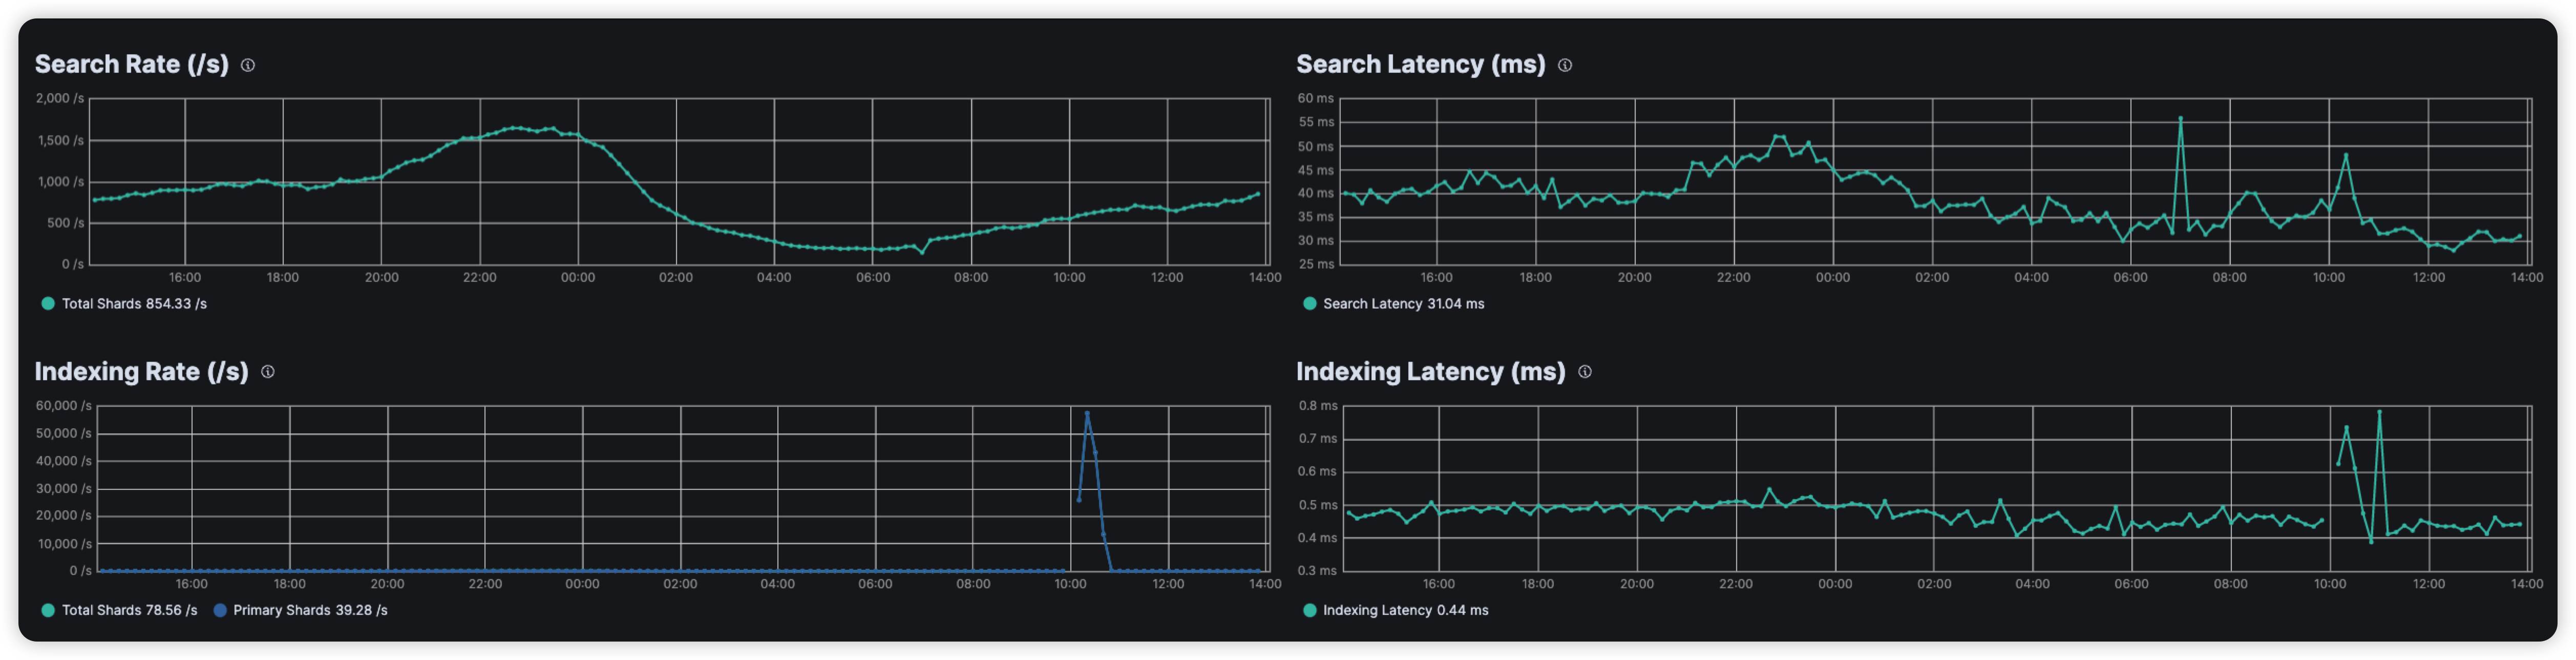Screen dimensions: 2576x660
Task: Click the 55 ms spike in Search Latency
Action: click(x=2180, y=119)
